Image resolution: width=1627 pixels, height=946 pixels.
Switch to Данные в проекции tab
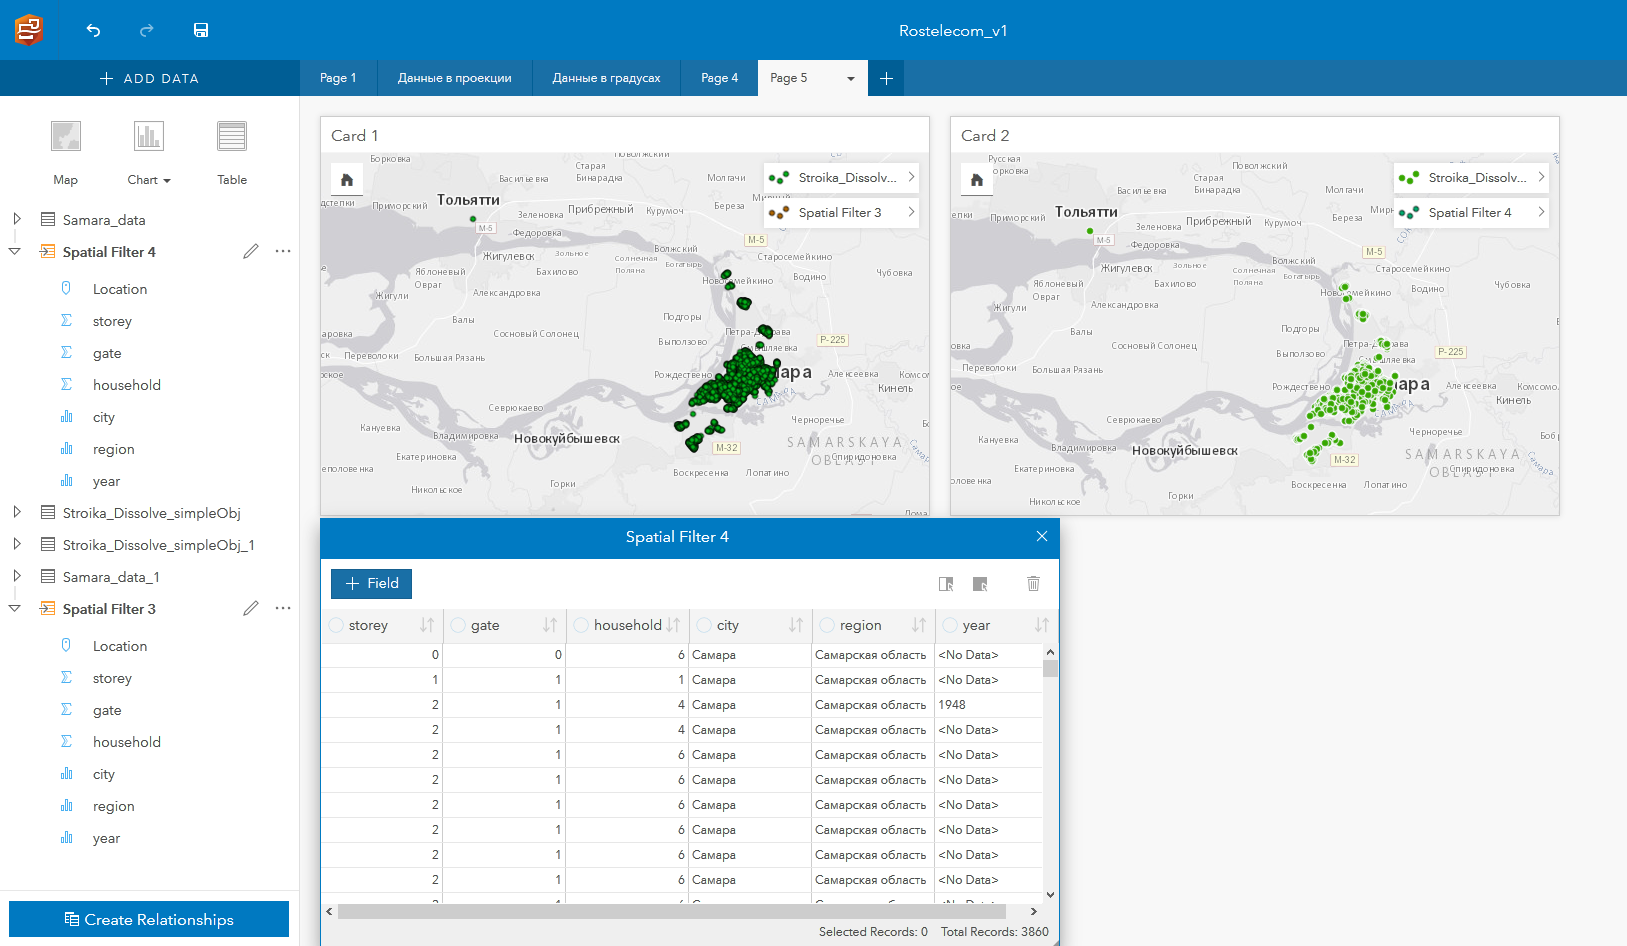454,78
